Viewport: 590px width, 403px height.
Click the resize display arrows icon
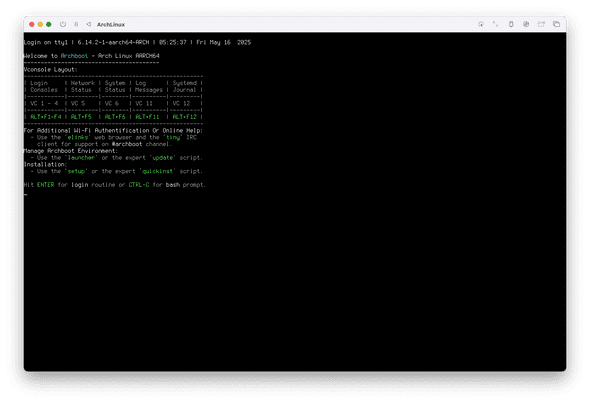(x=496, y=24)
